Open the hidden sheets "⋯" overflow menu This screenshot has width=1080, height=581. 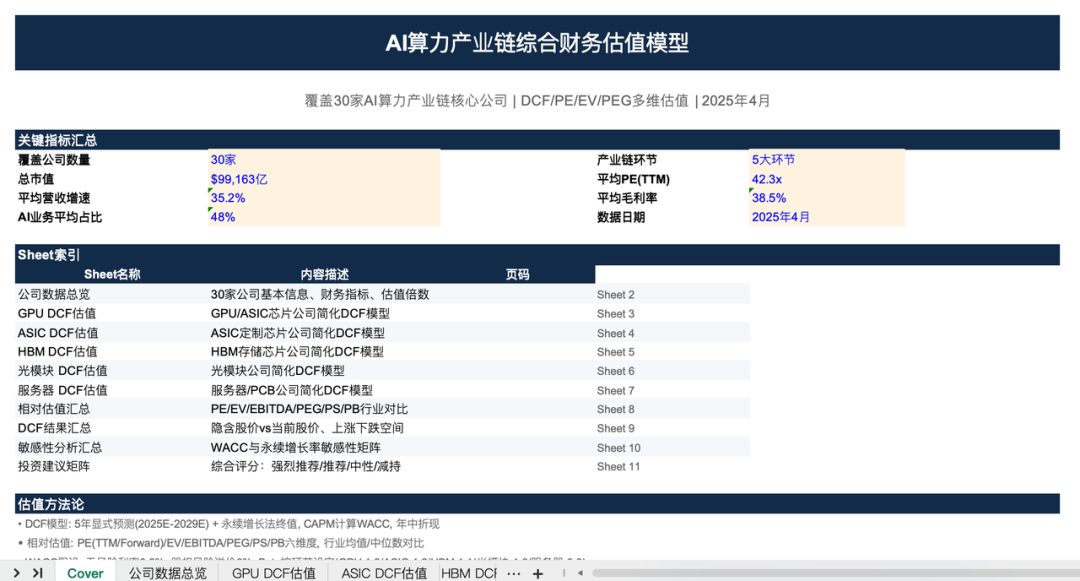click(513, 574)
